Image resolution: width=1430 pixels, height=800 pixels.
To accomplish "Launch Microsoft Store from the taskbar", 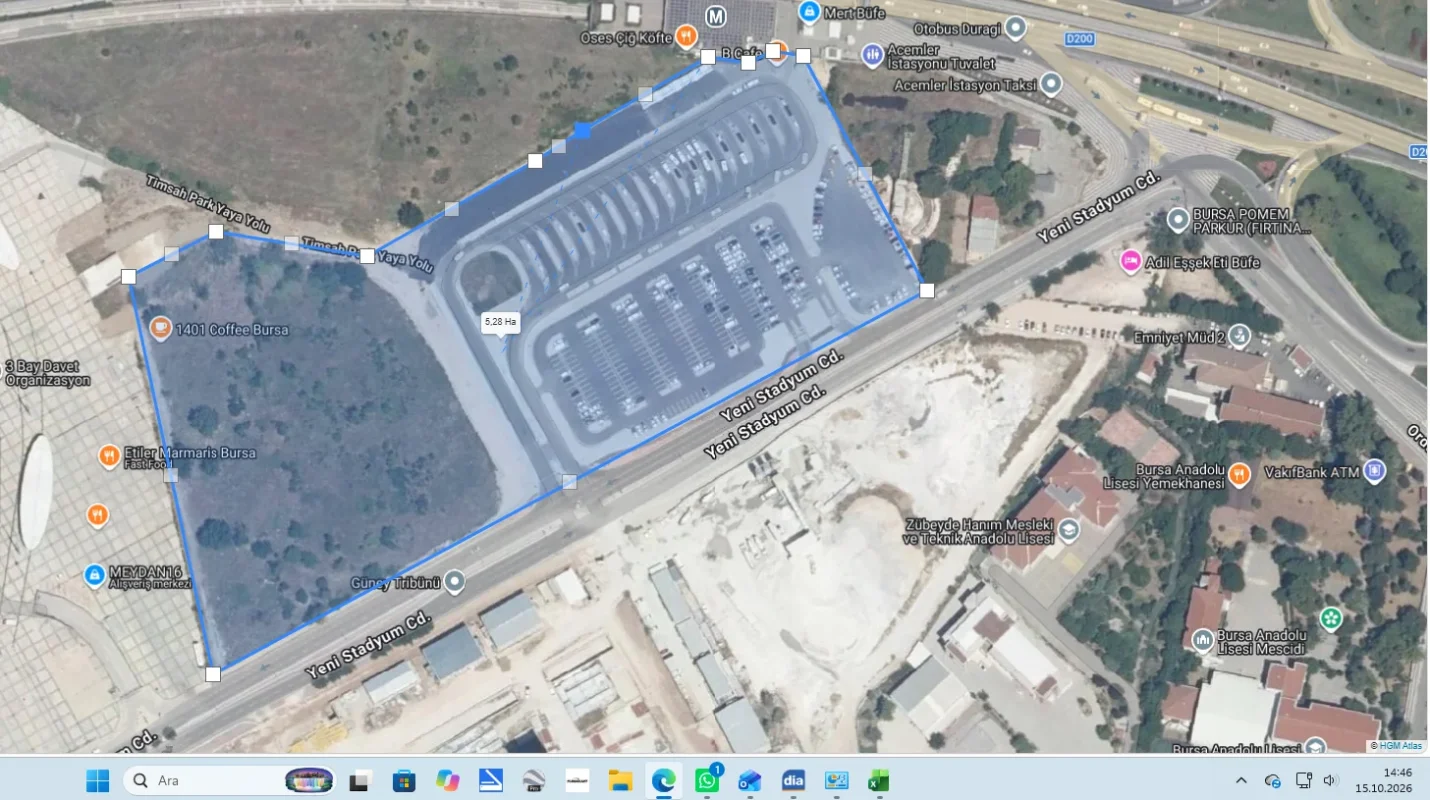I will 404,780.
